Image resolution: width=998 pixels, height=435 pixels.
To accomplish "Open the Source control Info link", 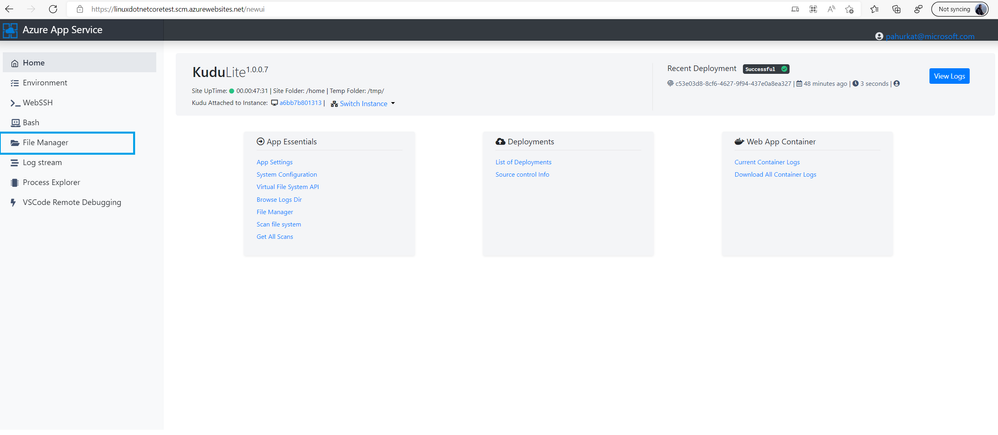I will coord(522,175).
